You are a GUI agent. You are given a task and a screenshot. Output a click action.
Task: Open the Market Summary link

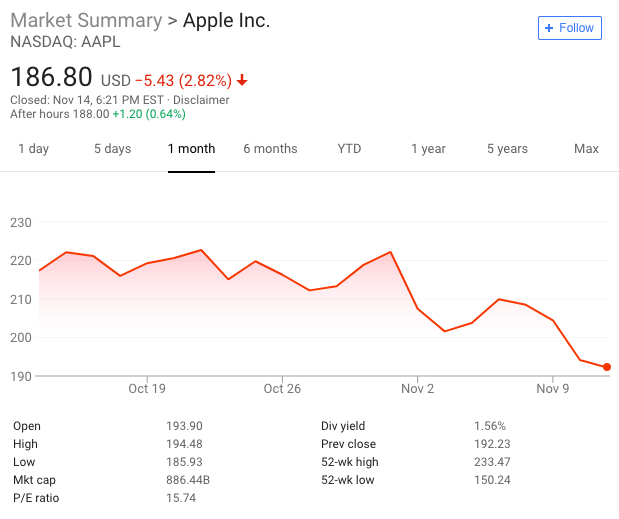coord(87,21)
